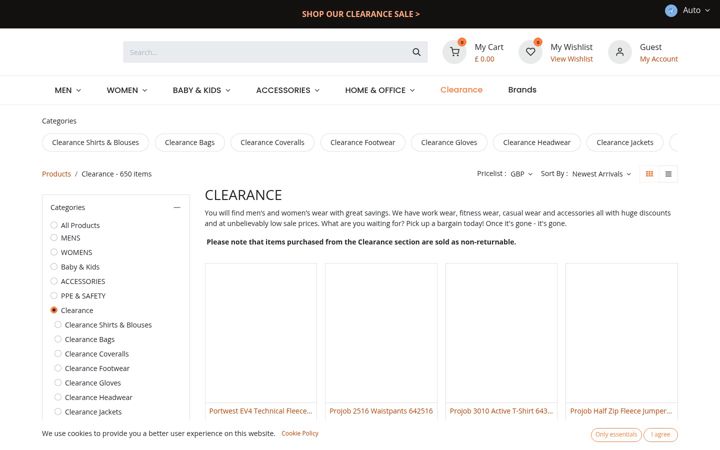
Task: Open the My Account link
Action: pyautogui.click(x=659, y=59)
